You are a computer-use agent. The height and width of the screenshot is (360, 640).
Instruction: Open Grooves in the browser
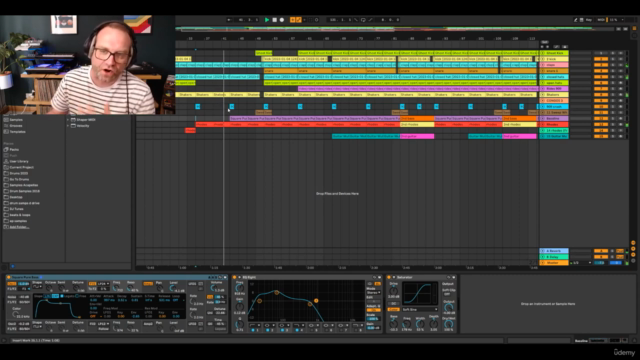click(16, 126)
